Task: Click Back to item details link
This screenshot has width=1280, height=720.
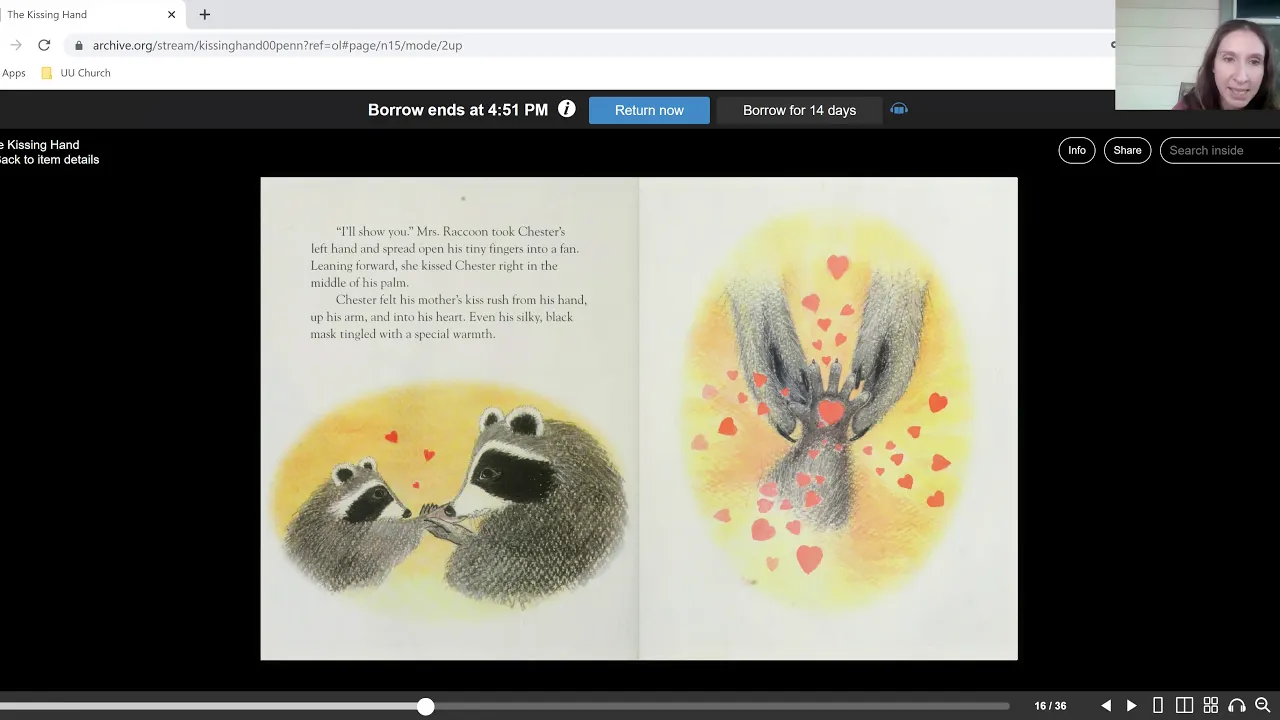Action: click(x=50, y=160)
